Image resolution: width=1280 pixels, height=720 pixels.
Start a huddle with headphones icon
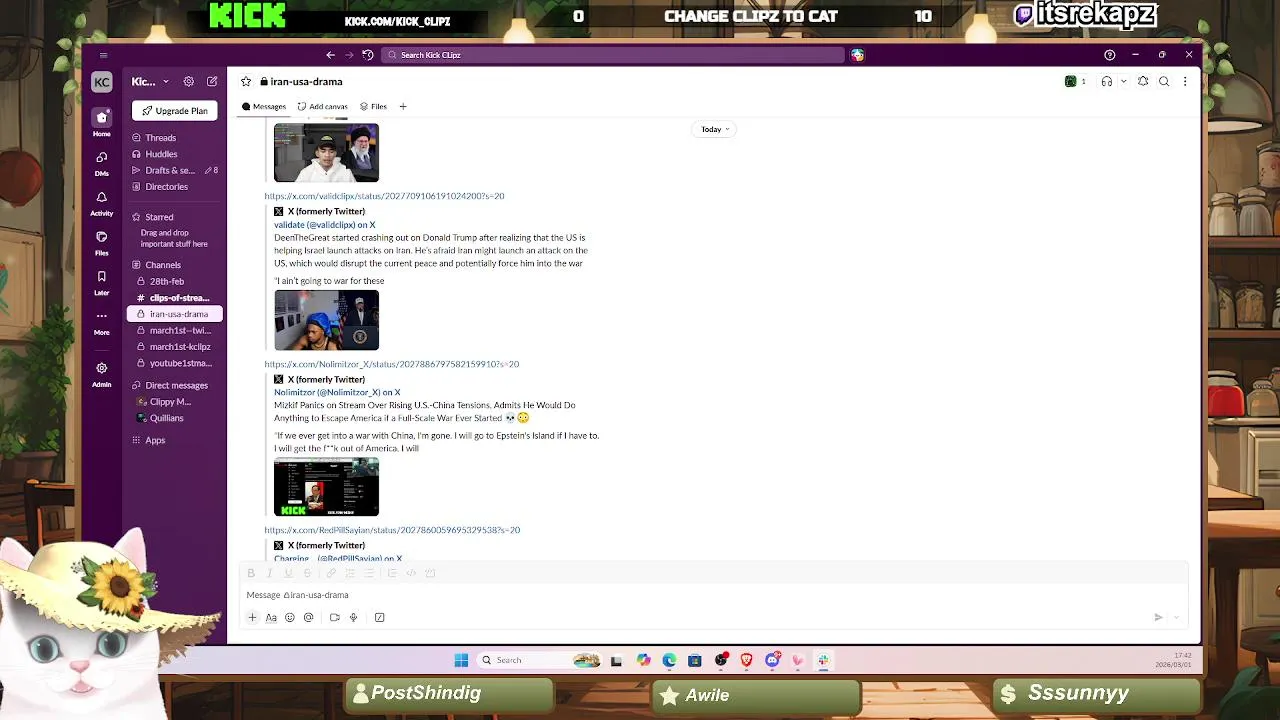click(1106, 82)
